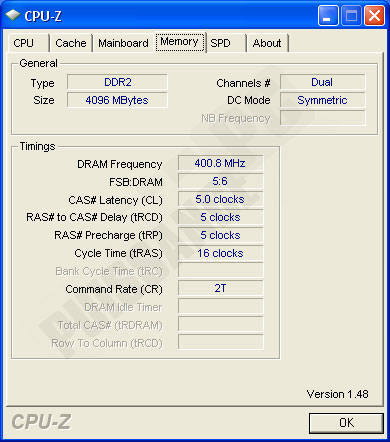Screen dimensions: 390x442
Task: Click the Dual channels field
Action: pos(322,82)
